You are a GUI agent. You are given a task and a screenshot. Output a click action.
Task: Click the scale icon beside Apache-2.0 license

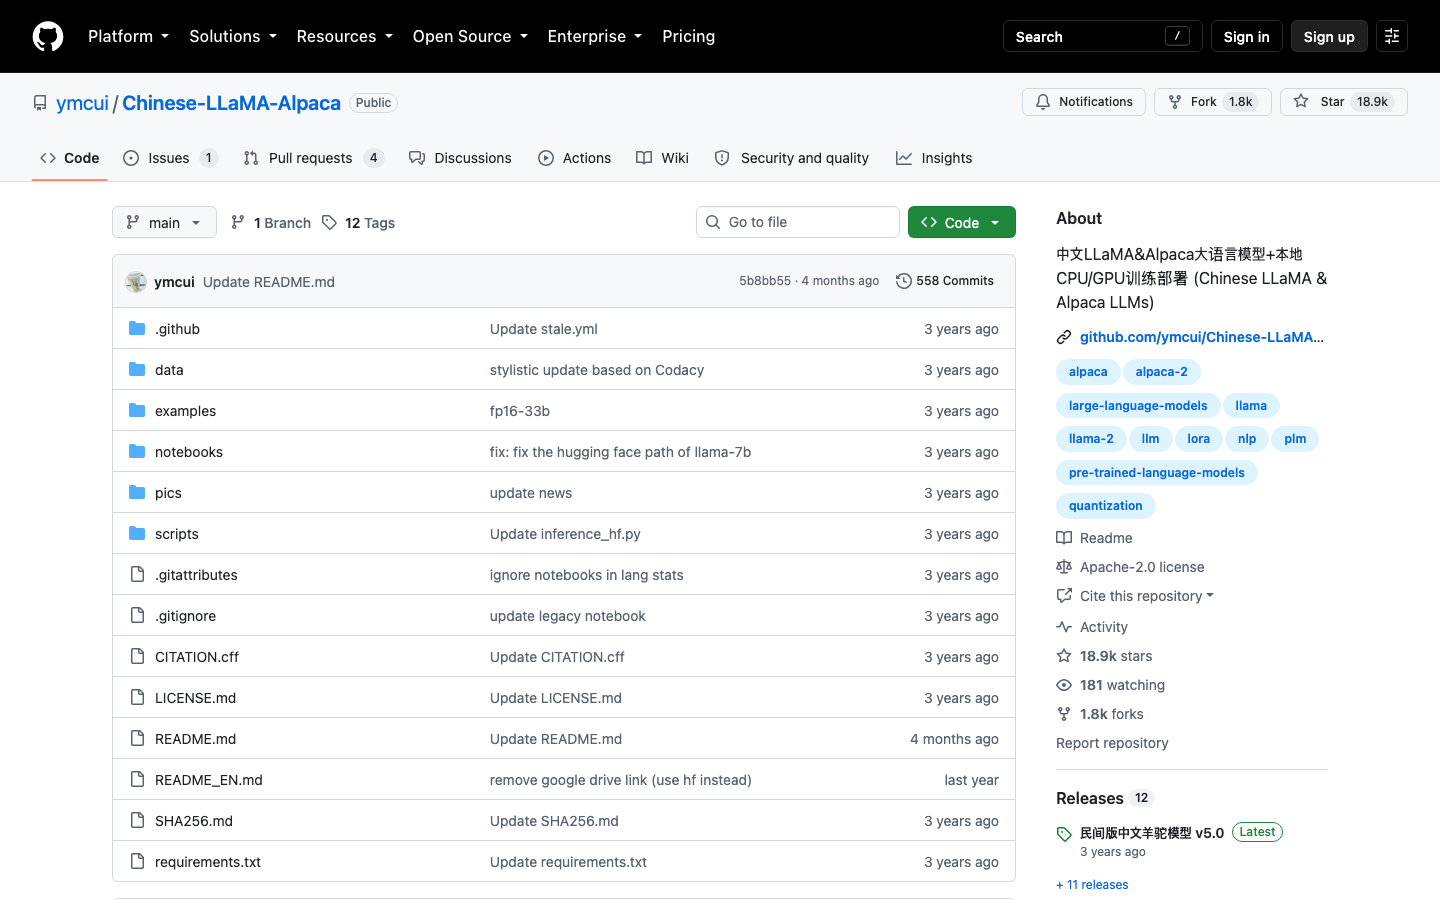click(x=1064, y=567)
